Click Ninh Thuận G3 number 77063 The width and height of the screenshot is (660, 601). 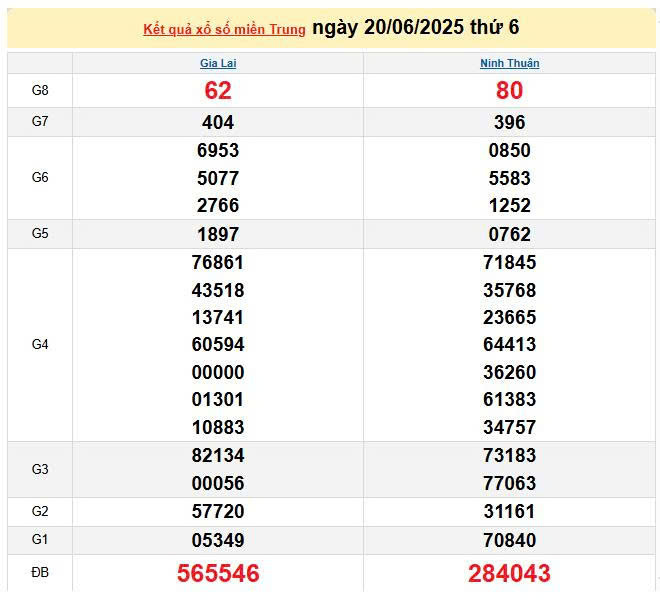click(x=509, y=483)
